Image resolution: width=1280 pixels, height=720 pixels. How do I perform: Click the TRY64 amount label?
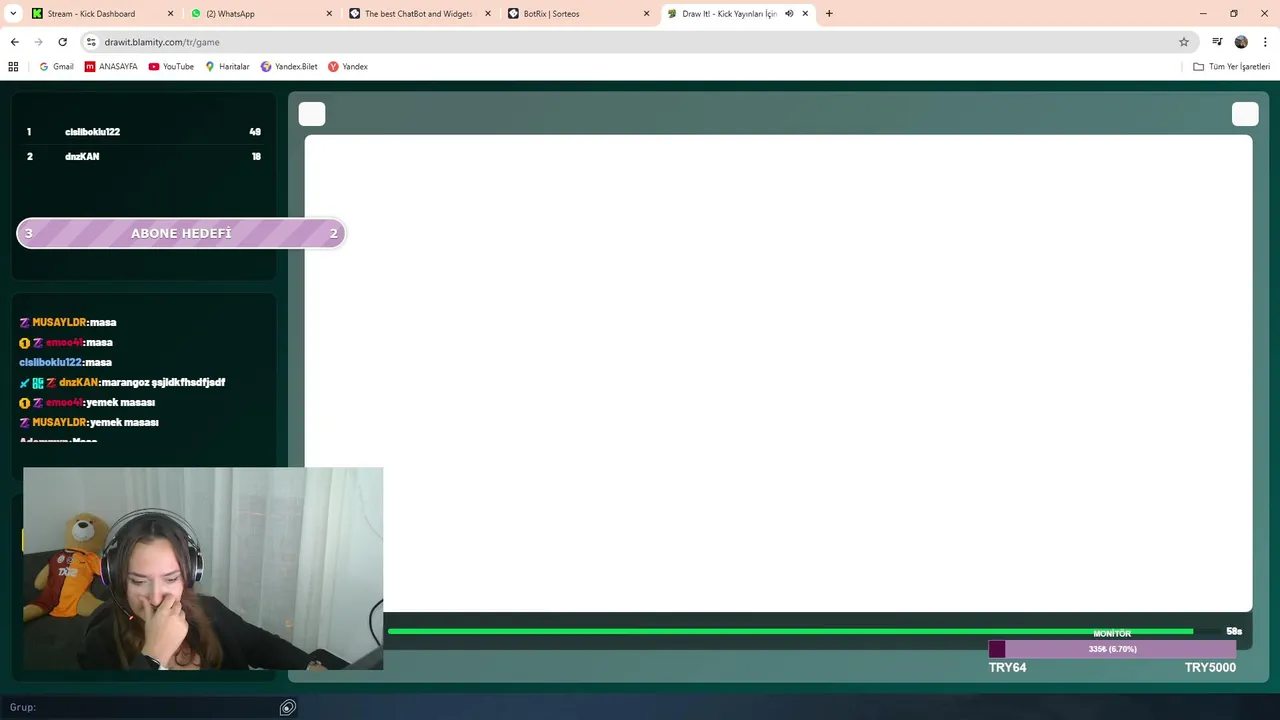click(x=1007, y=668)
